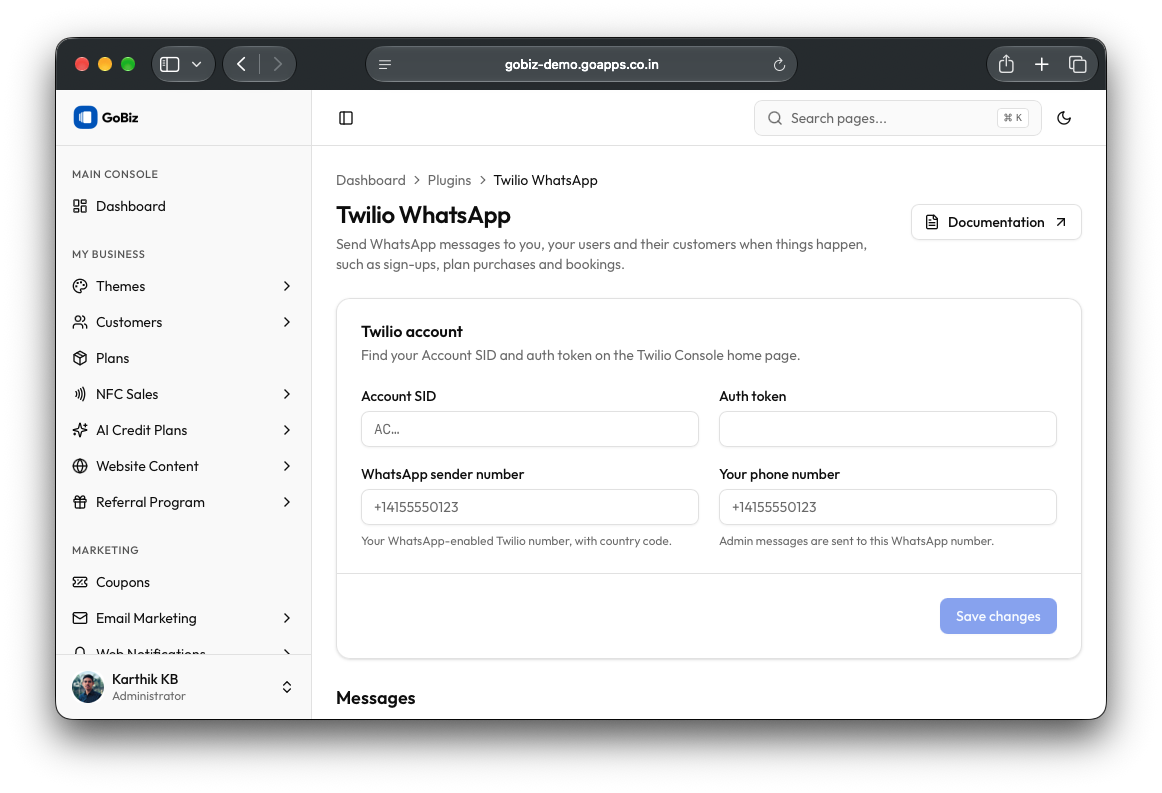Click the Auth token input field

pos(888,429)
